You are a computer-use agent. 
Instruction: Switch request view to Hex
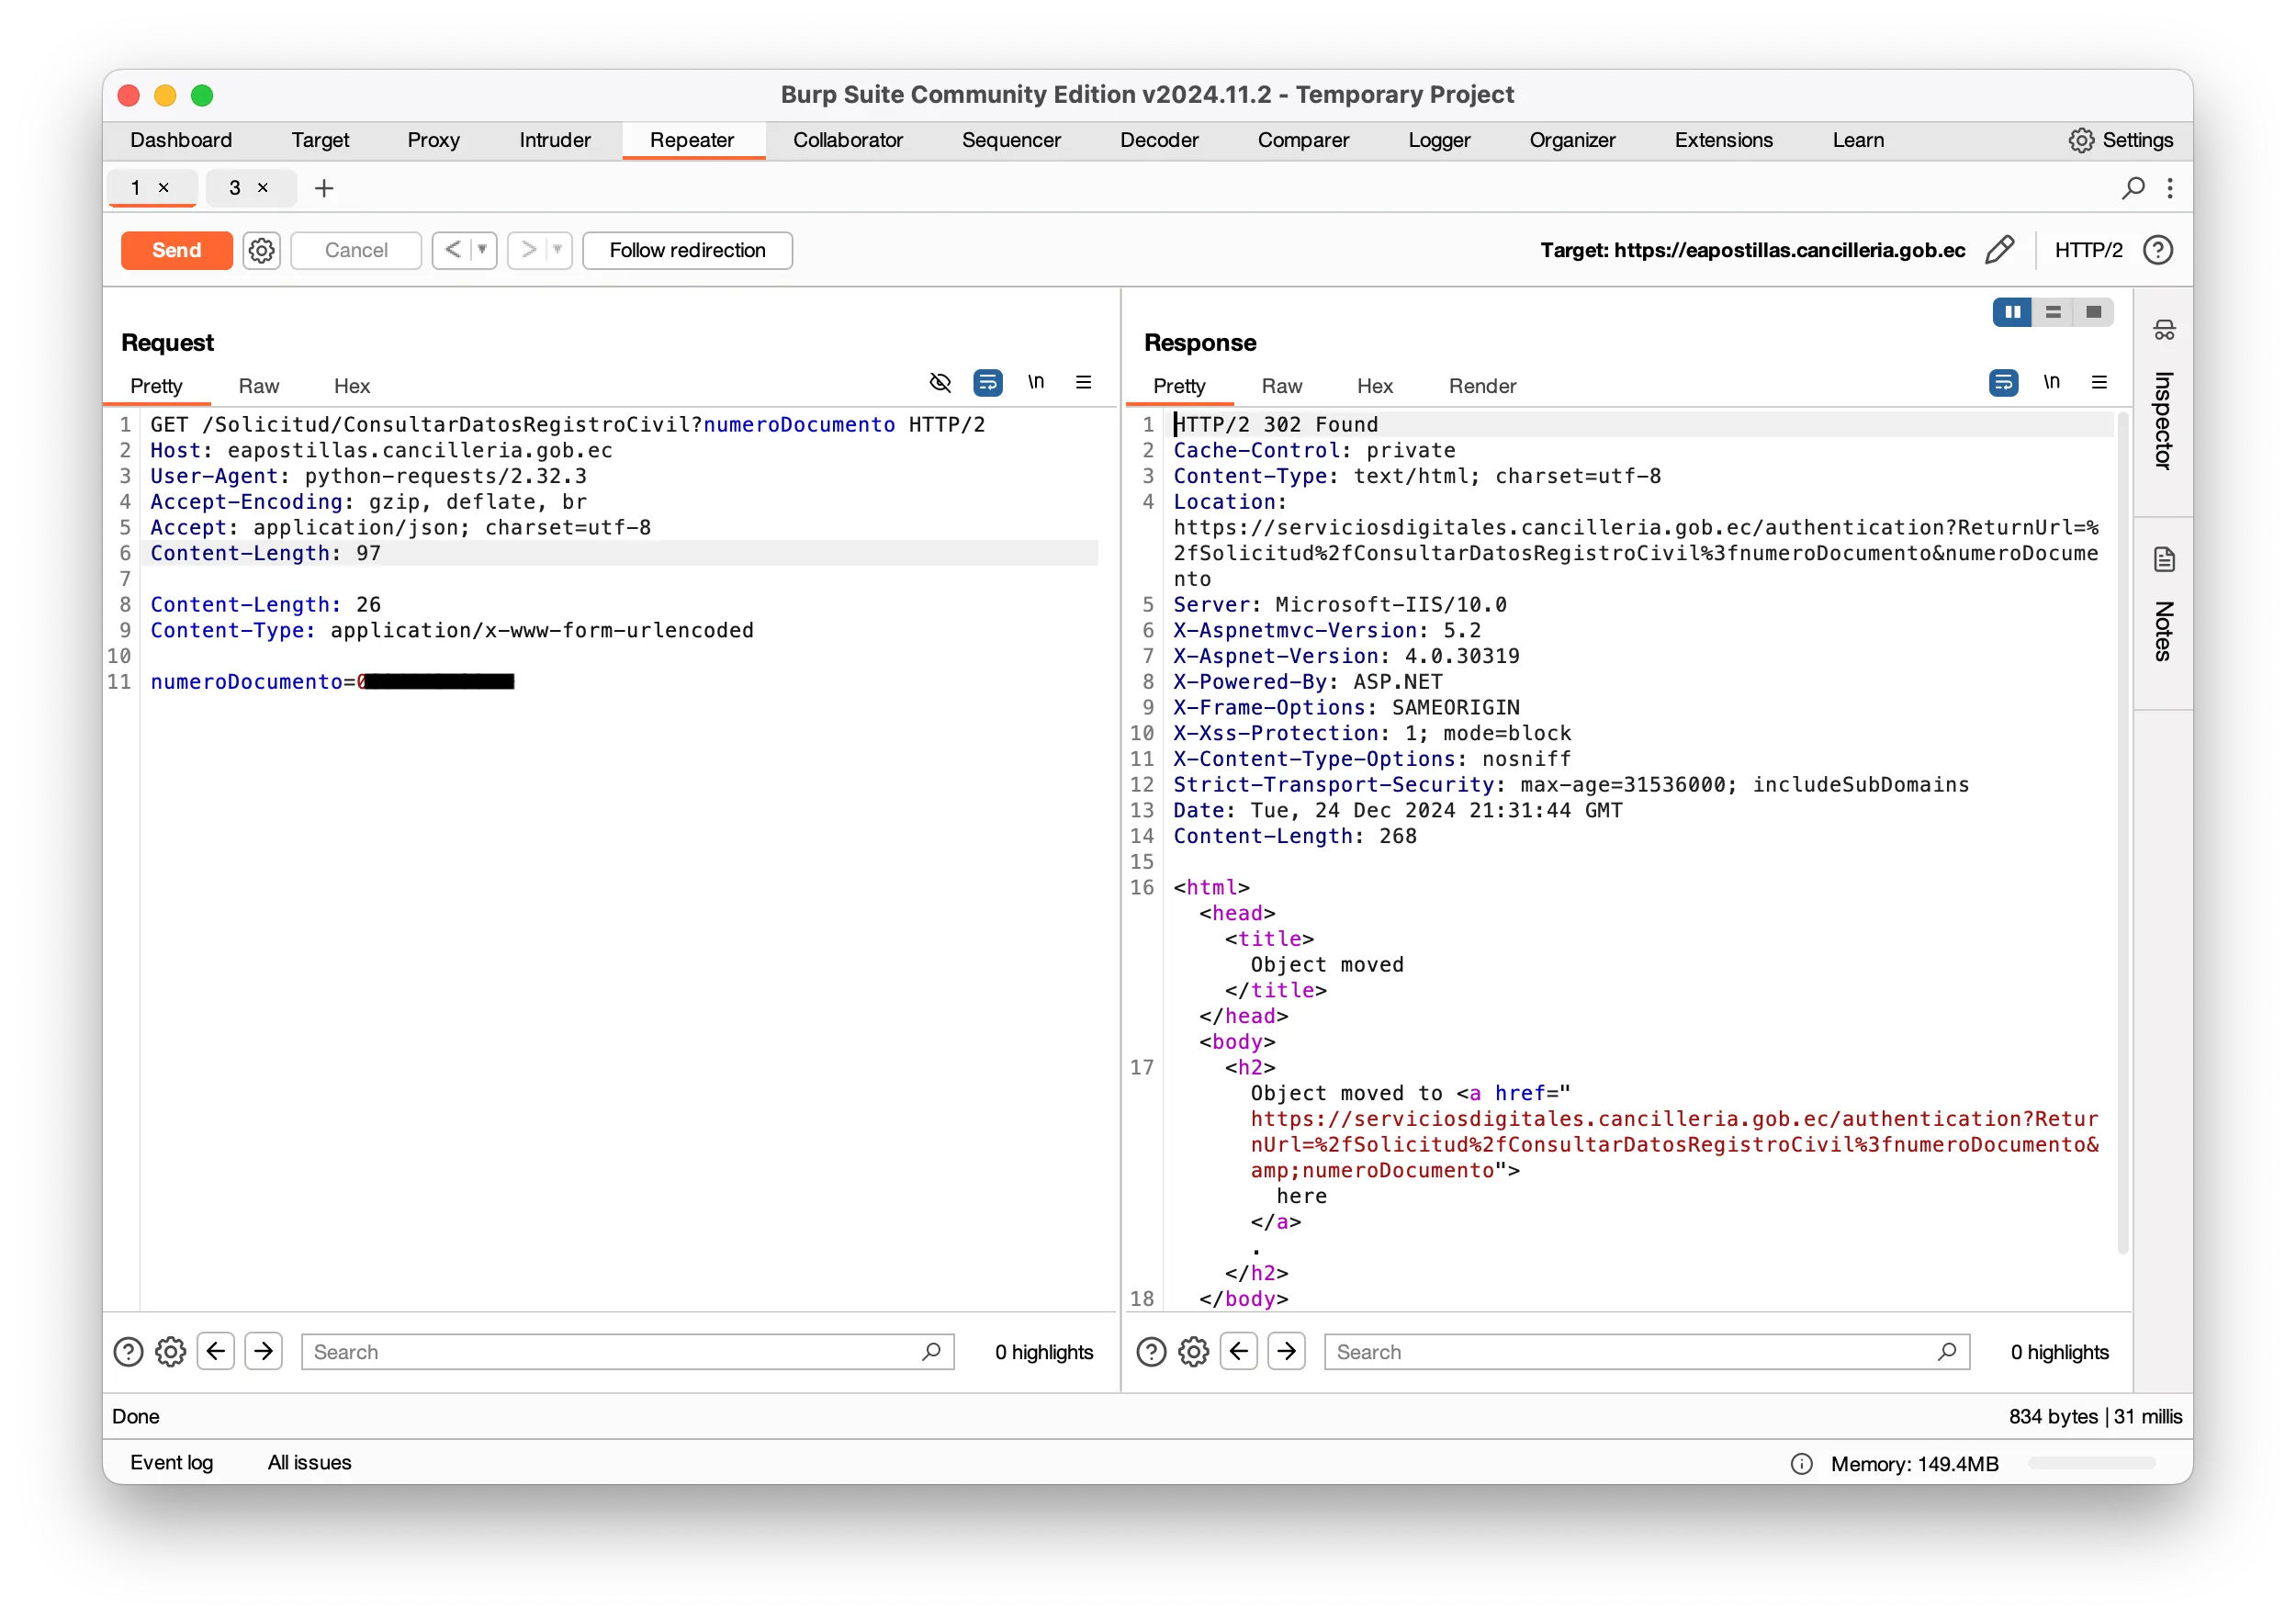click(351, 386)
